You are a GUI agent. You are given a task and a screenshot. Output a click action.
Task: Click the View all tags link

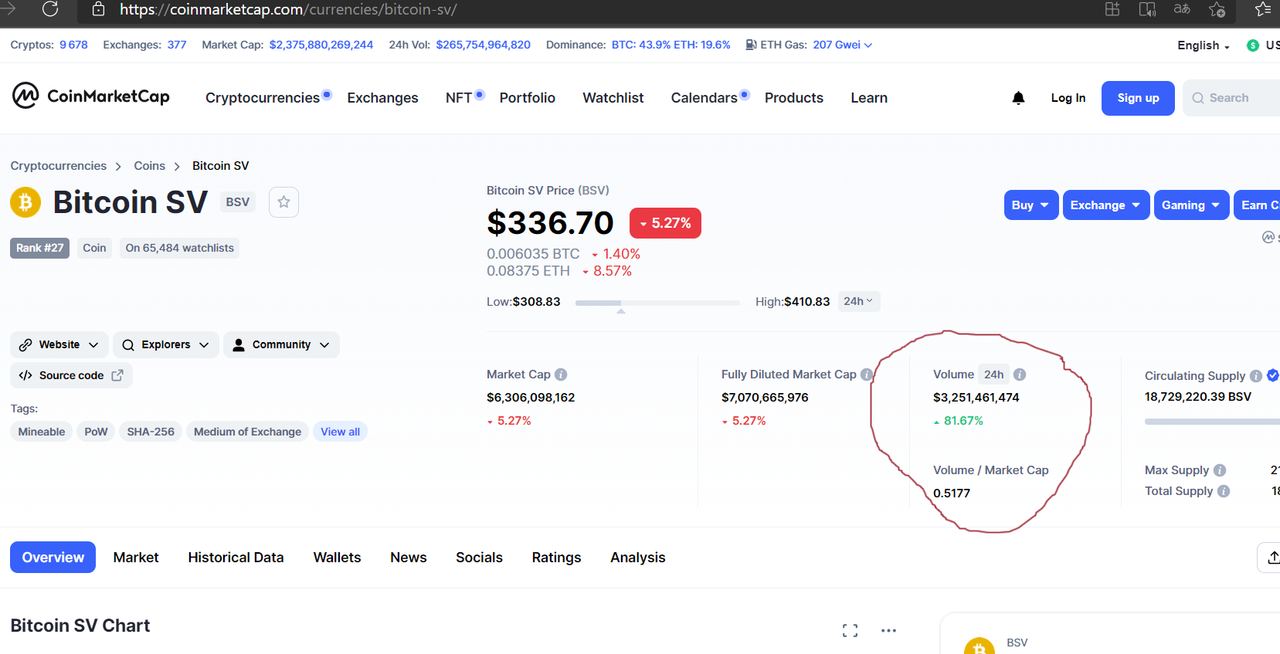[x=340, y=432]
